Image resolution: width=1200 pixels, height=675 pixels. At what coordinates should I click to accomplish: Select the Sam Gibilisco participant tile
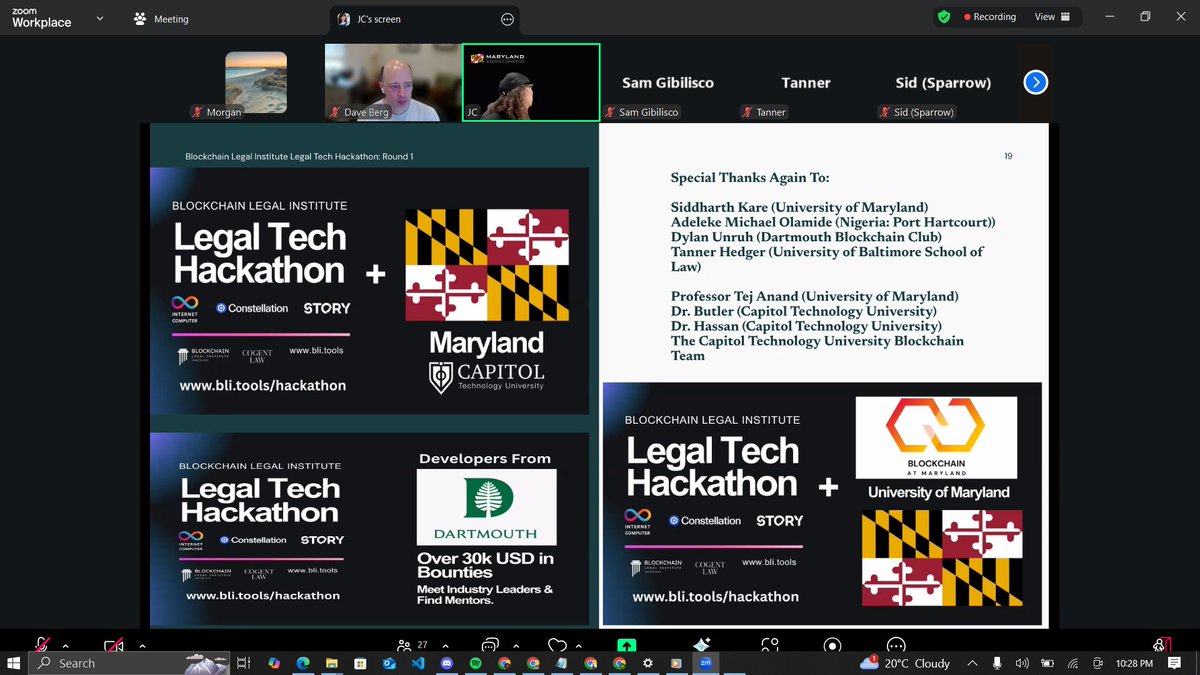[x=668, y=82]
